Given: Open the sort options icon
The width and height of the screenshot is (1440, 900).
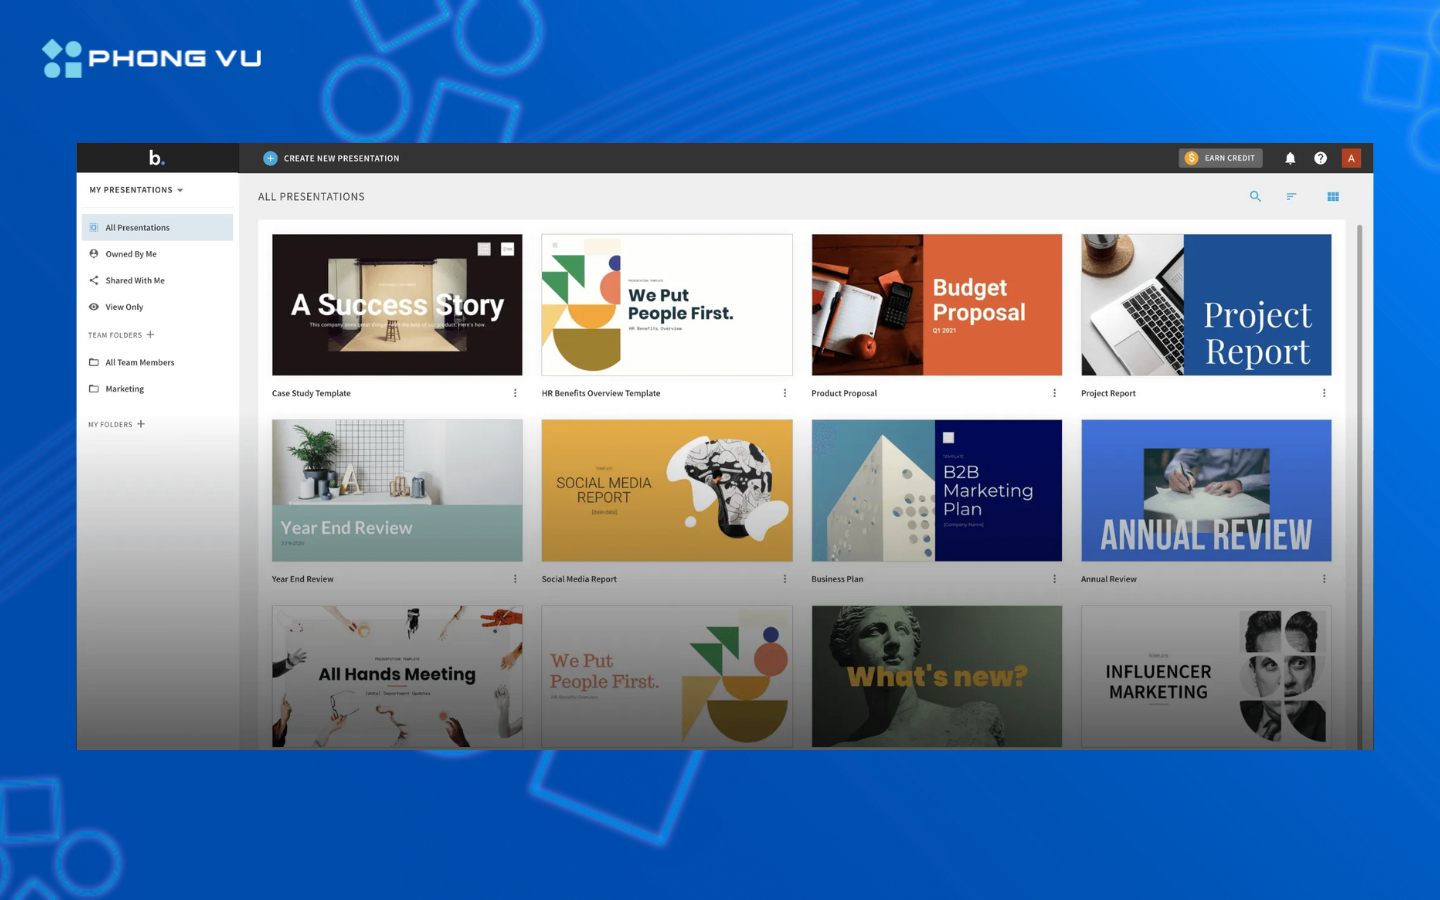Looking at the screenshot, I should point(1291,196).
